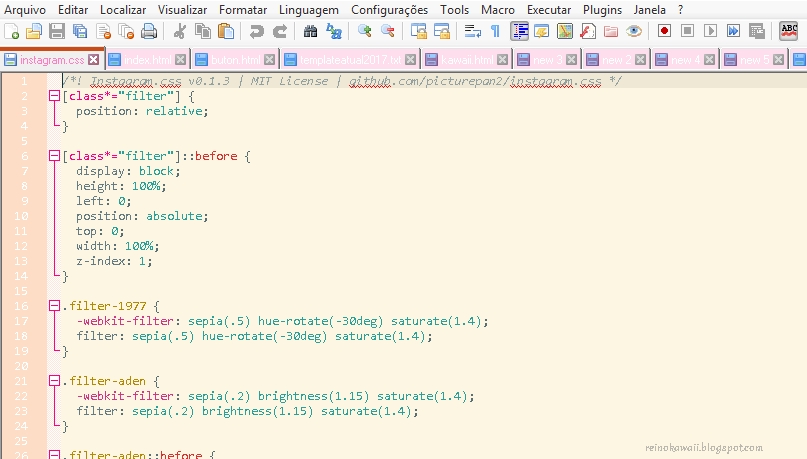Collapse [class*="filter"] block at line 2
The image size is (807, 459).
coord(54,96)
